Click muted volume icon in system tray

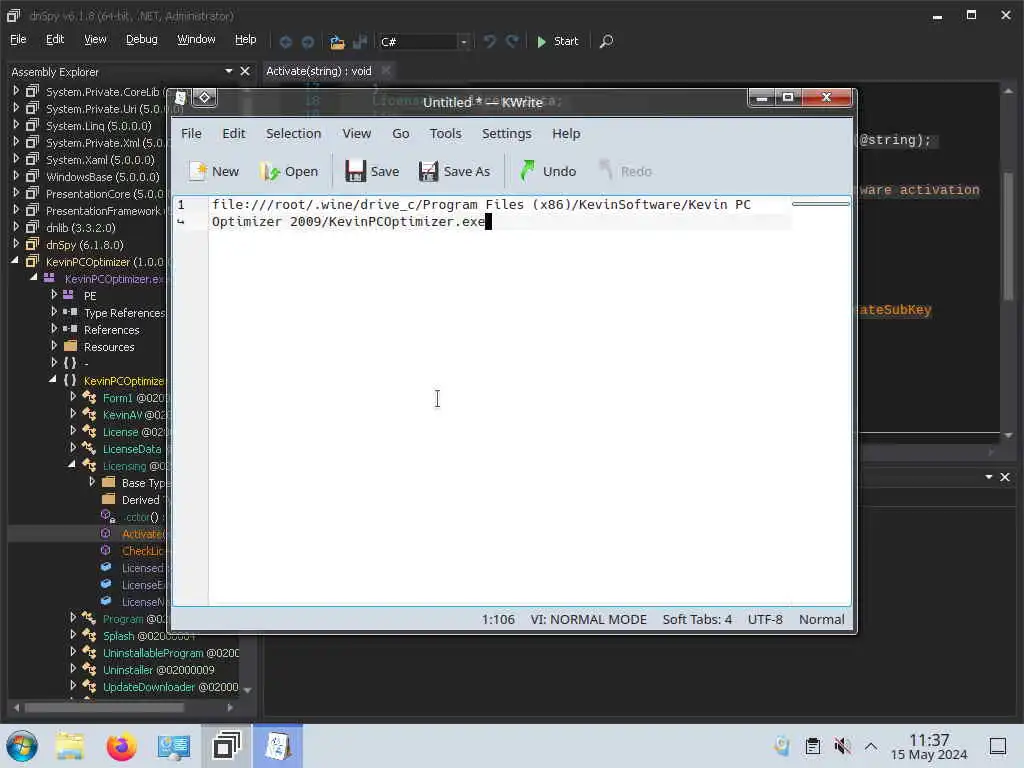(x=842, y=746)
